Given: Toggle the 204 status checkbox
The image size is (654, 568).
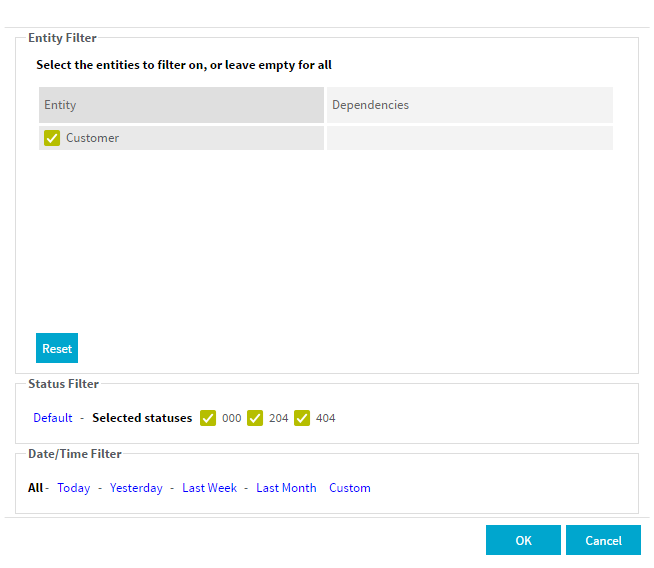Looking at the screenshot, I should pos(255,418).
